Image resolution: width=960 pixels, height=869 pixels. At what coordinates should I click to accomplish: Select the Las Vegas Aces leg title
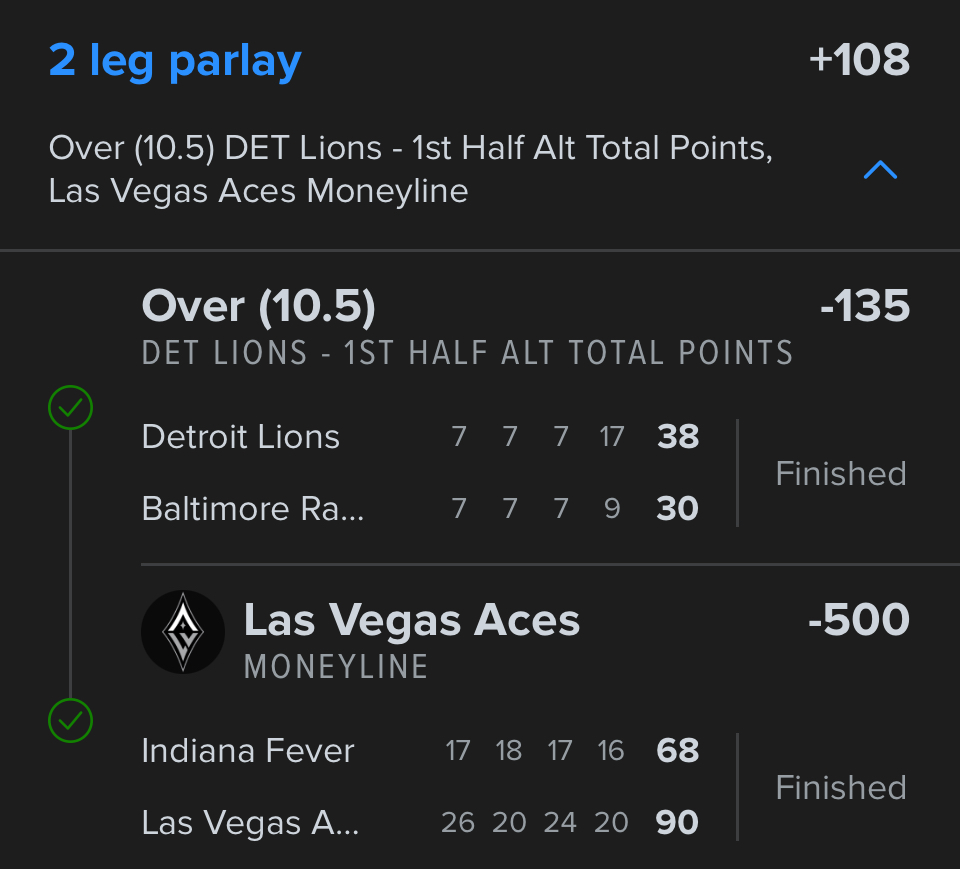point(412,620)
